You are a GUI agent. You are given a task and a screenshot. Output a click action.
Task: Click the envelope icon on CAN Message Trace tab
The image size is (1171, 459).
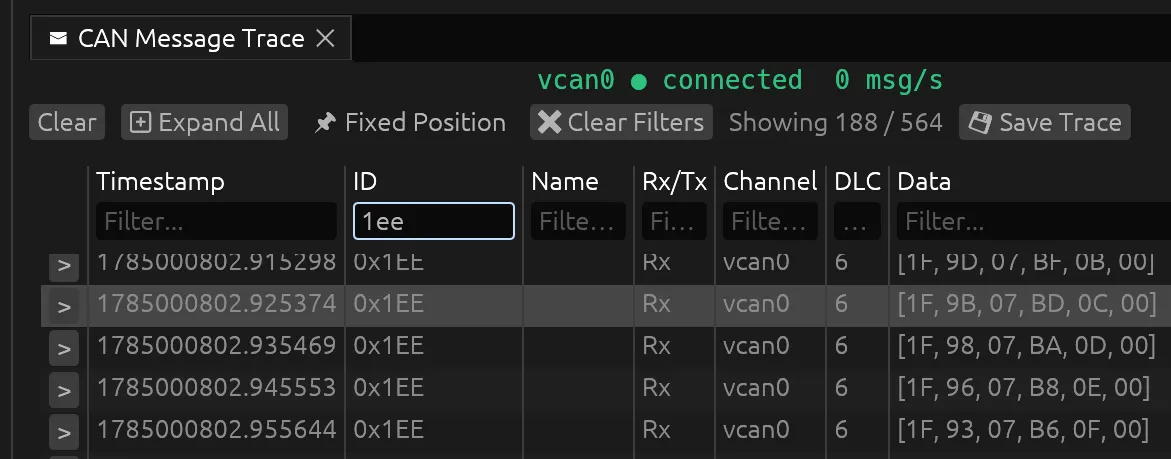point(58,38)
